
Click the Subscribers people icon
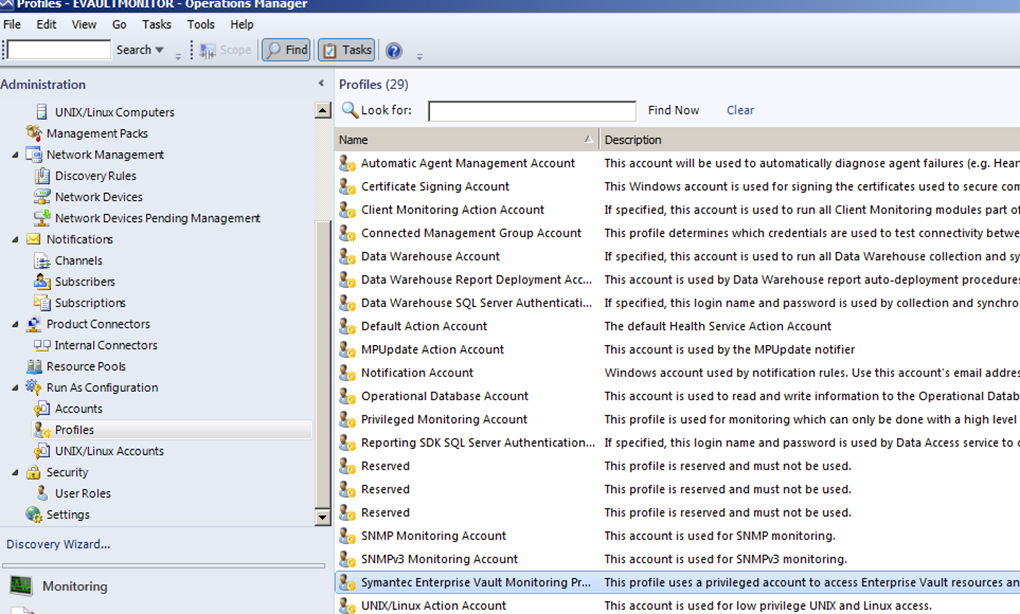pyautogui.click(x=42, y=282)
